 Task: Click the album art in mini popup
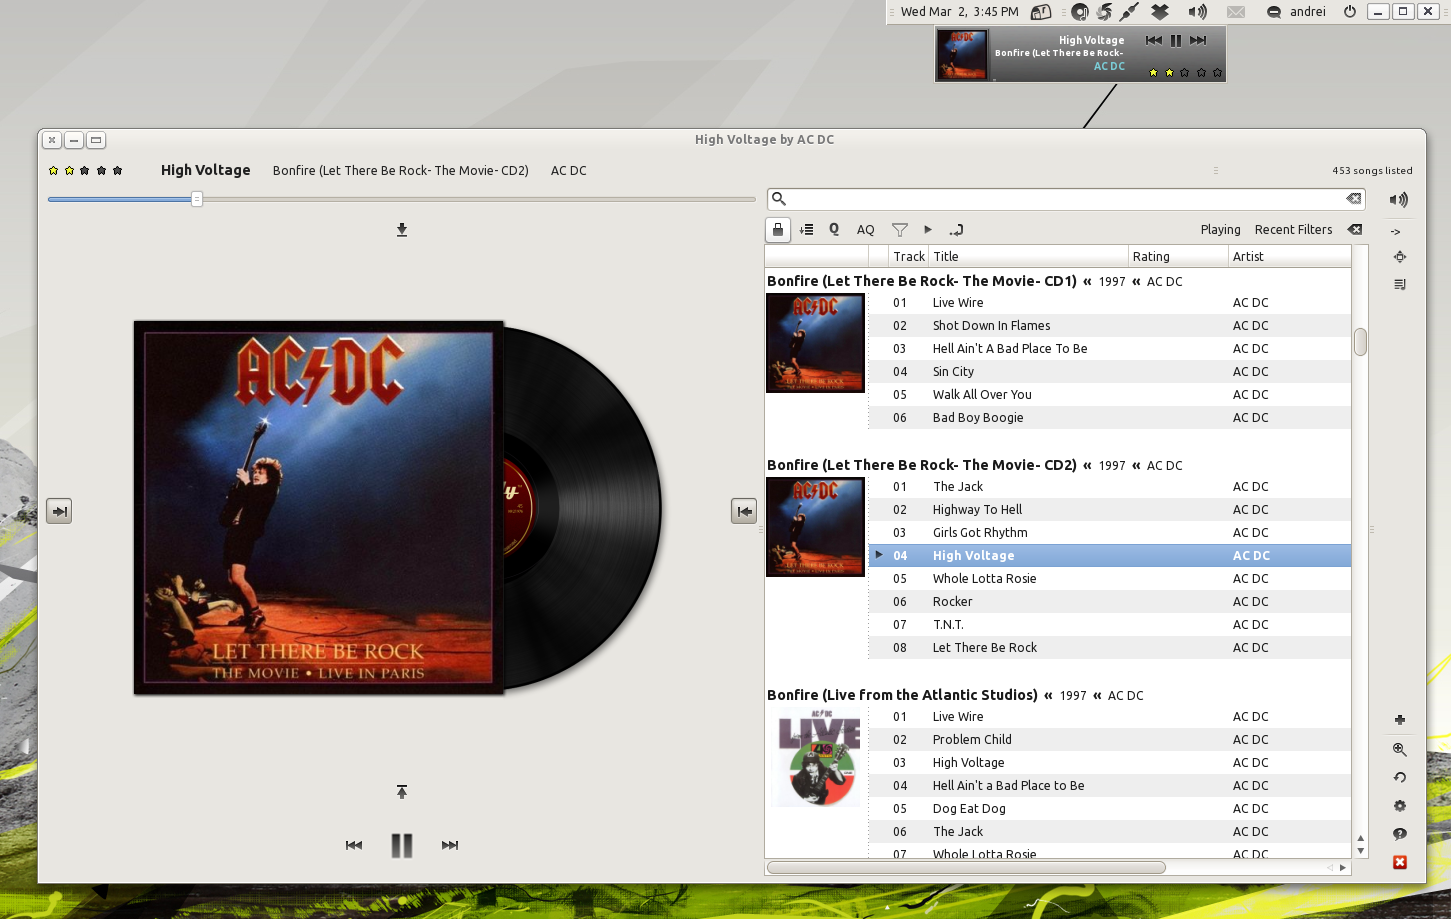coord(962,54)
